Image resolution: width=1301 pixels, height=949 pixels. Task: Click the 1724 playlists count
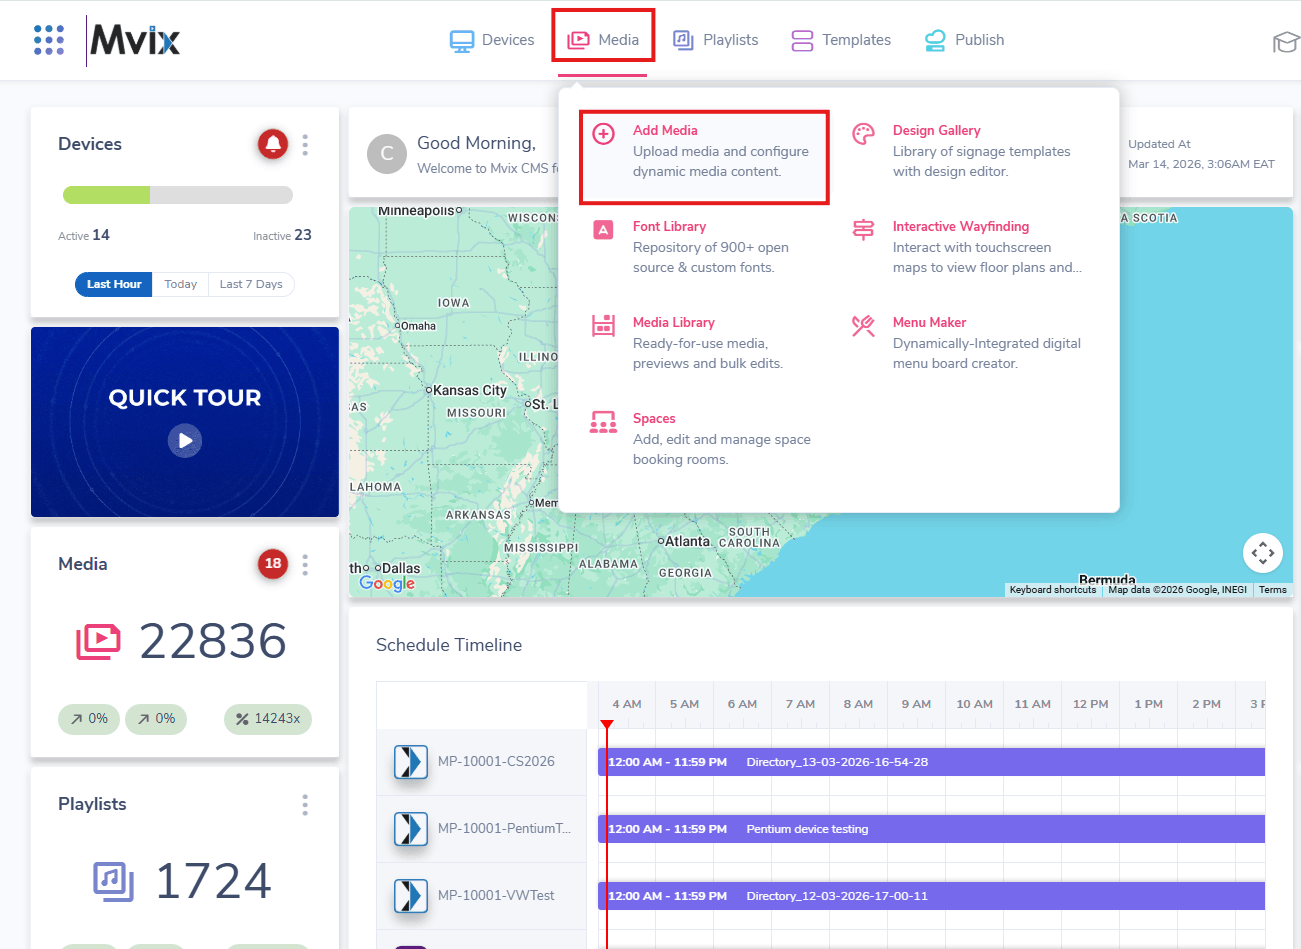click(213, 881)
